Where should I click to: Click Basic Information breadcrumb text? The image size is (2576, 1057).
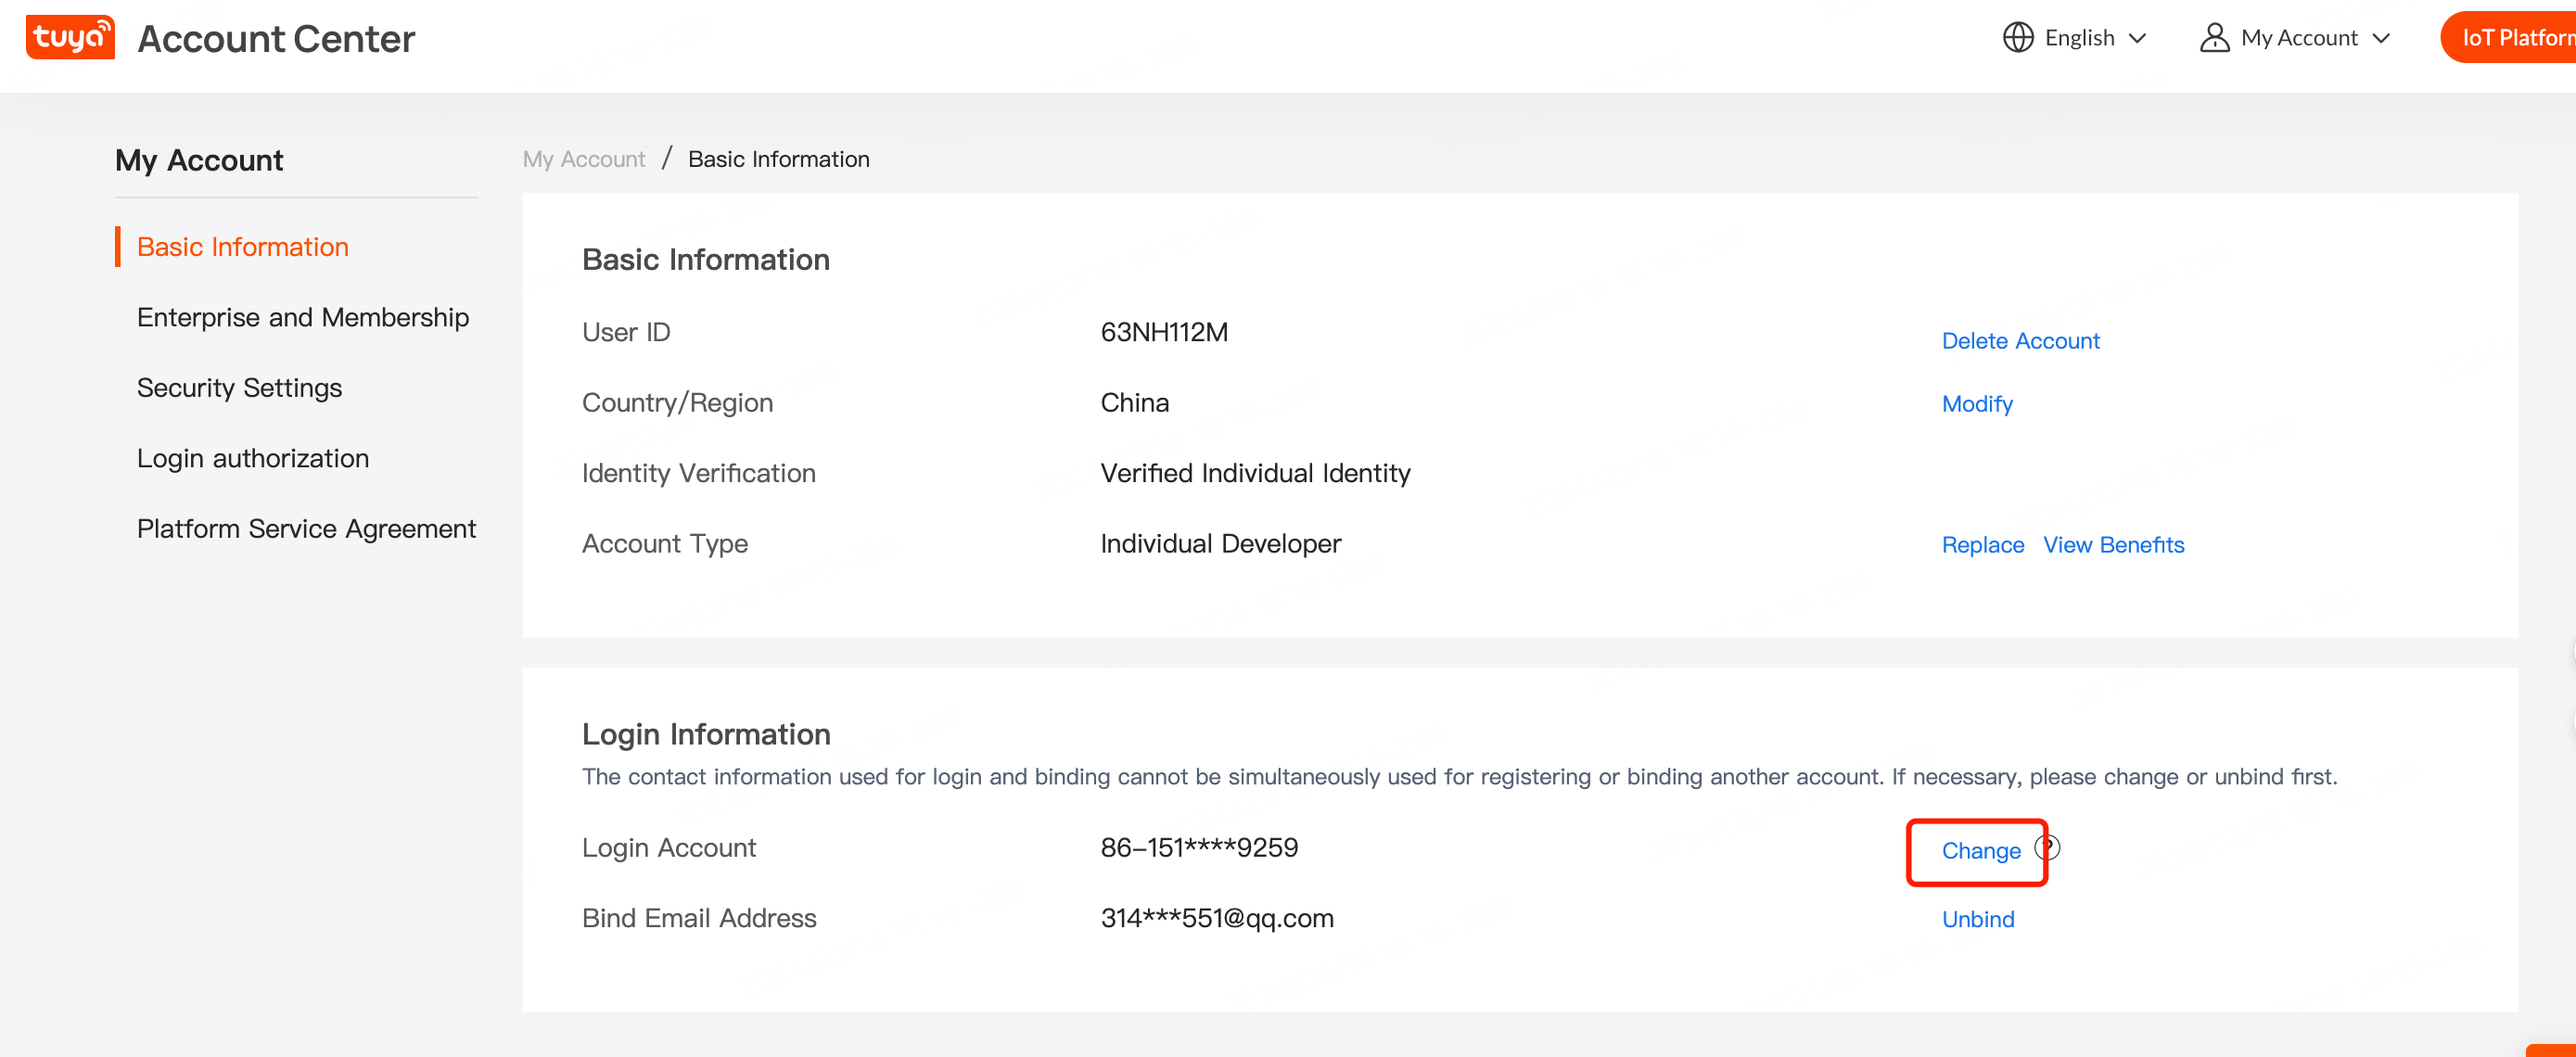[778, 159]
